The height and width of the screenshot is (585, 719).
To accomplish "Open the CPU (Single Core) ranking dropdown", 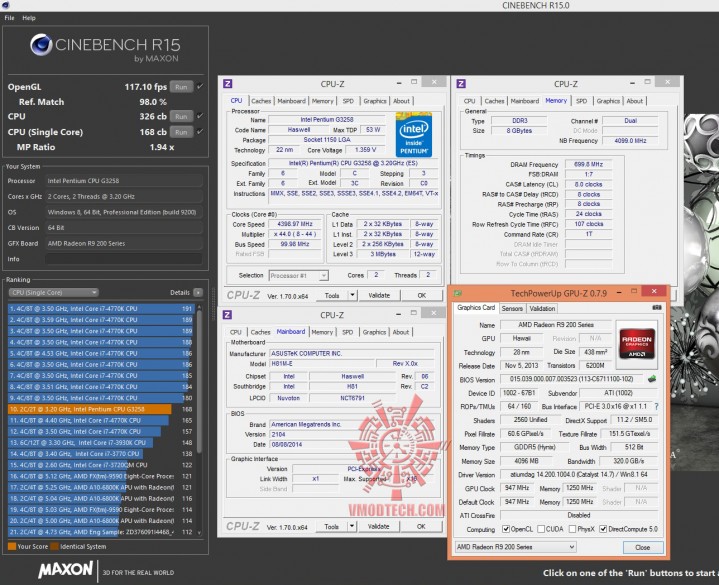I will pyautogui.click(x=54, y=292).
